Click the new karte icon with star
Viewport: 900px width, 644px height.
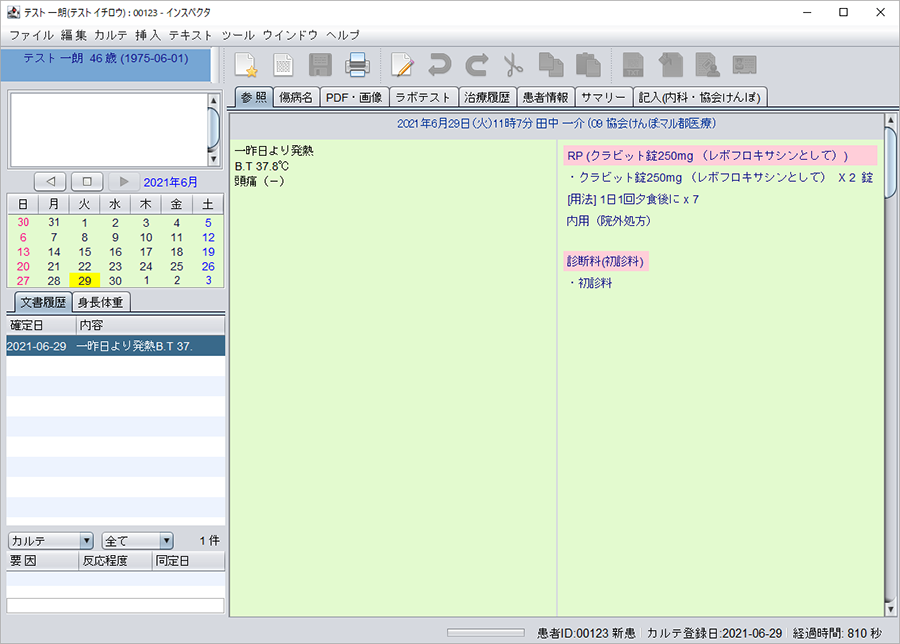pos(246,66)
